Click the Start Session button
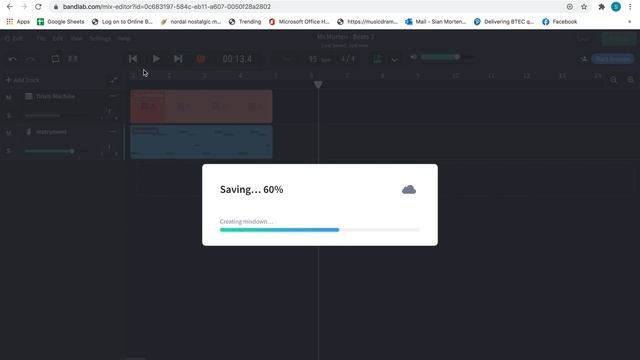The width and height of the screenshot is (640, 360). tap(613, 59)
